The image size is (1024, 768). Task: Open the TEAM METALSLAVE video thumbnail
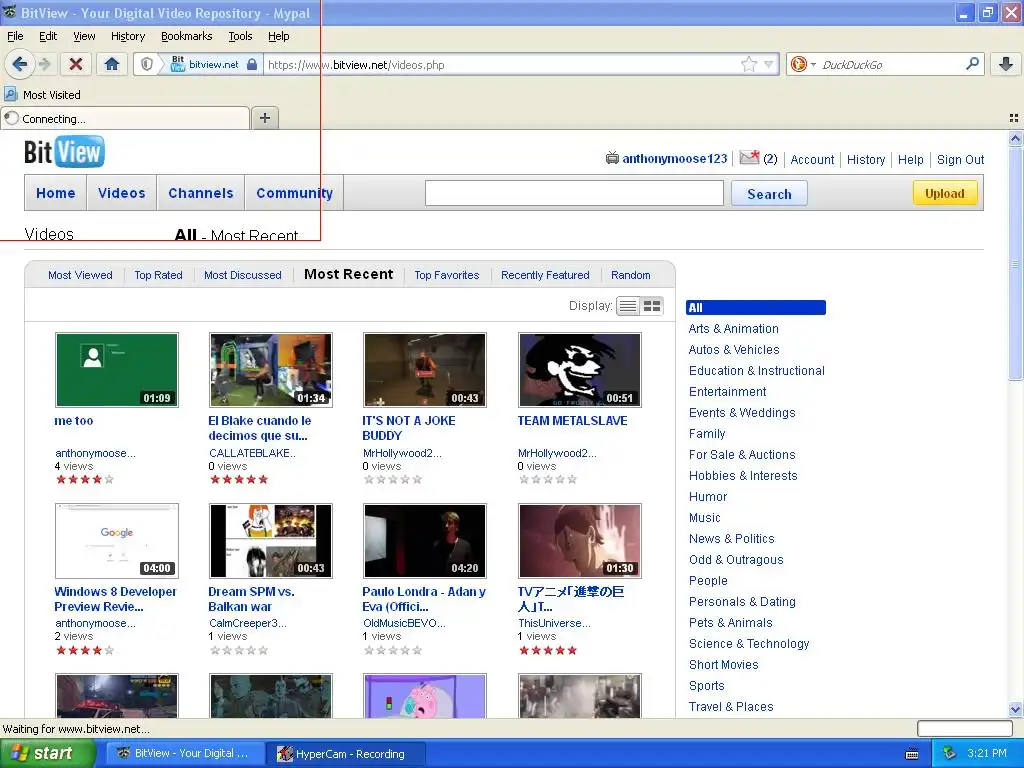(x=580, y=370)
